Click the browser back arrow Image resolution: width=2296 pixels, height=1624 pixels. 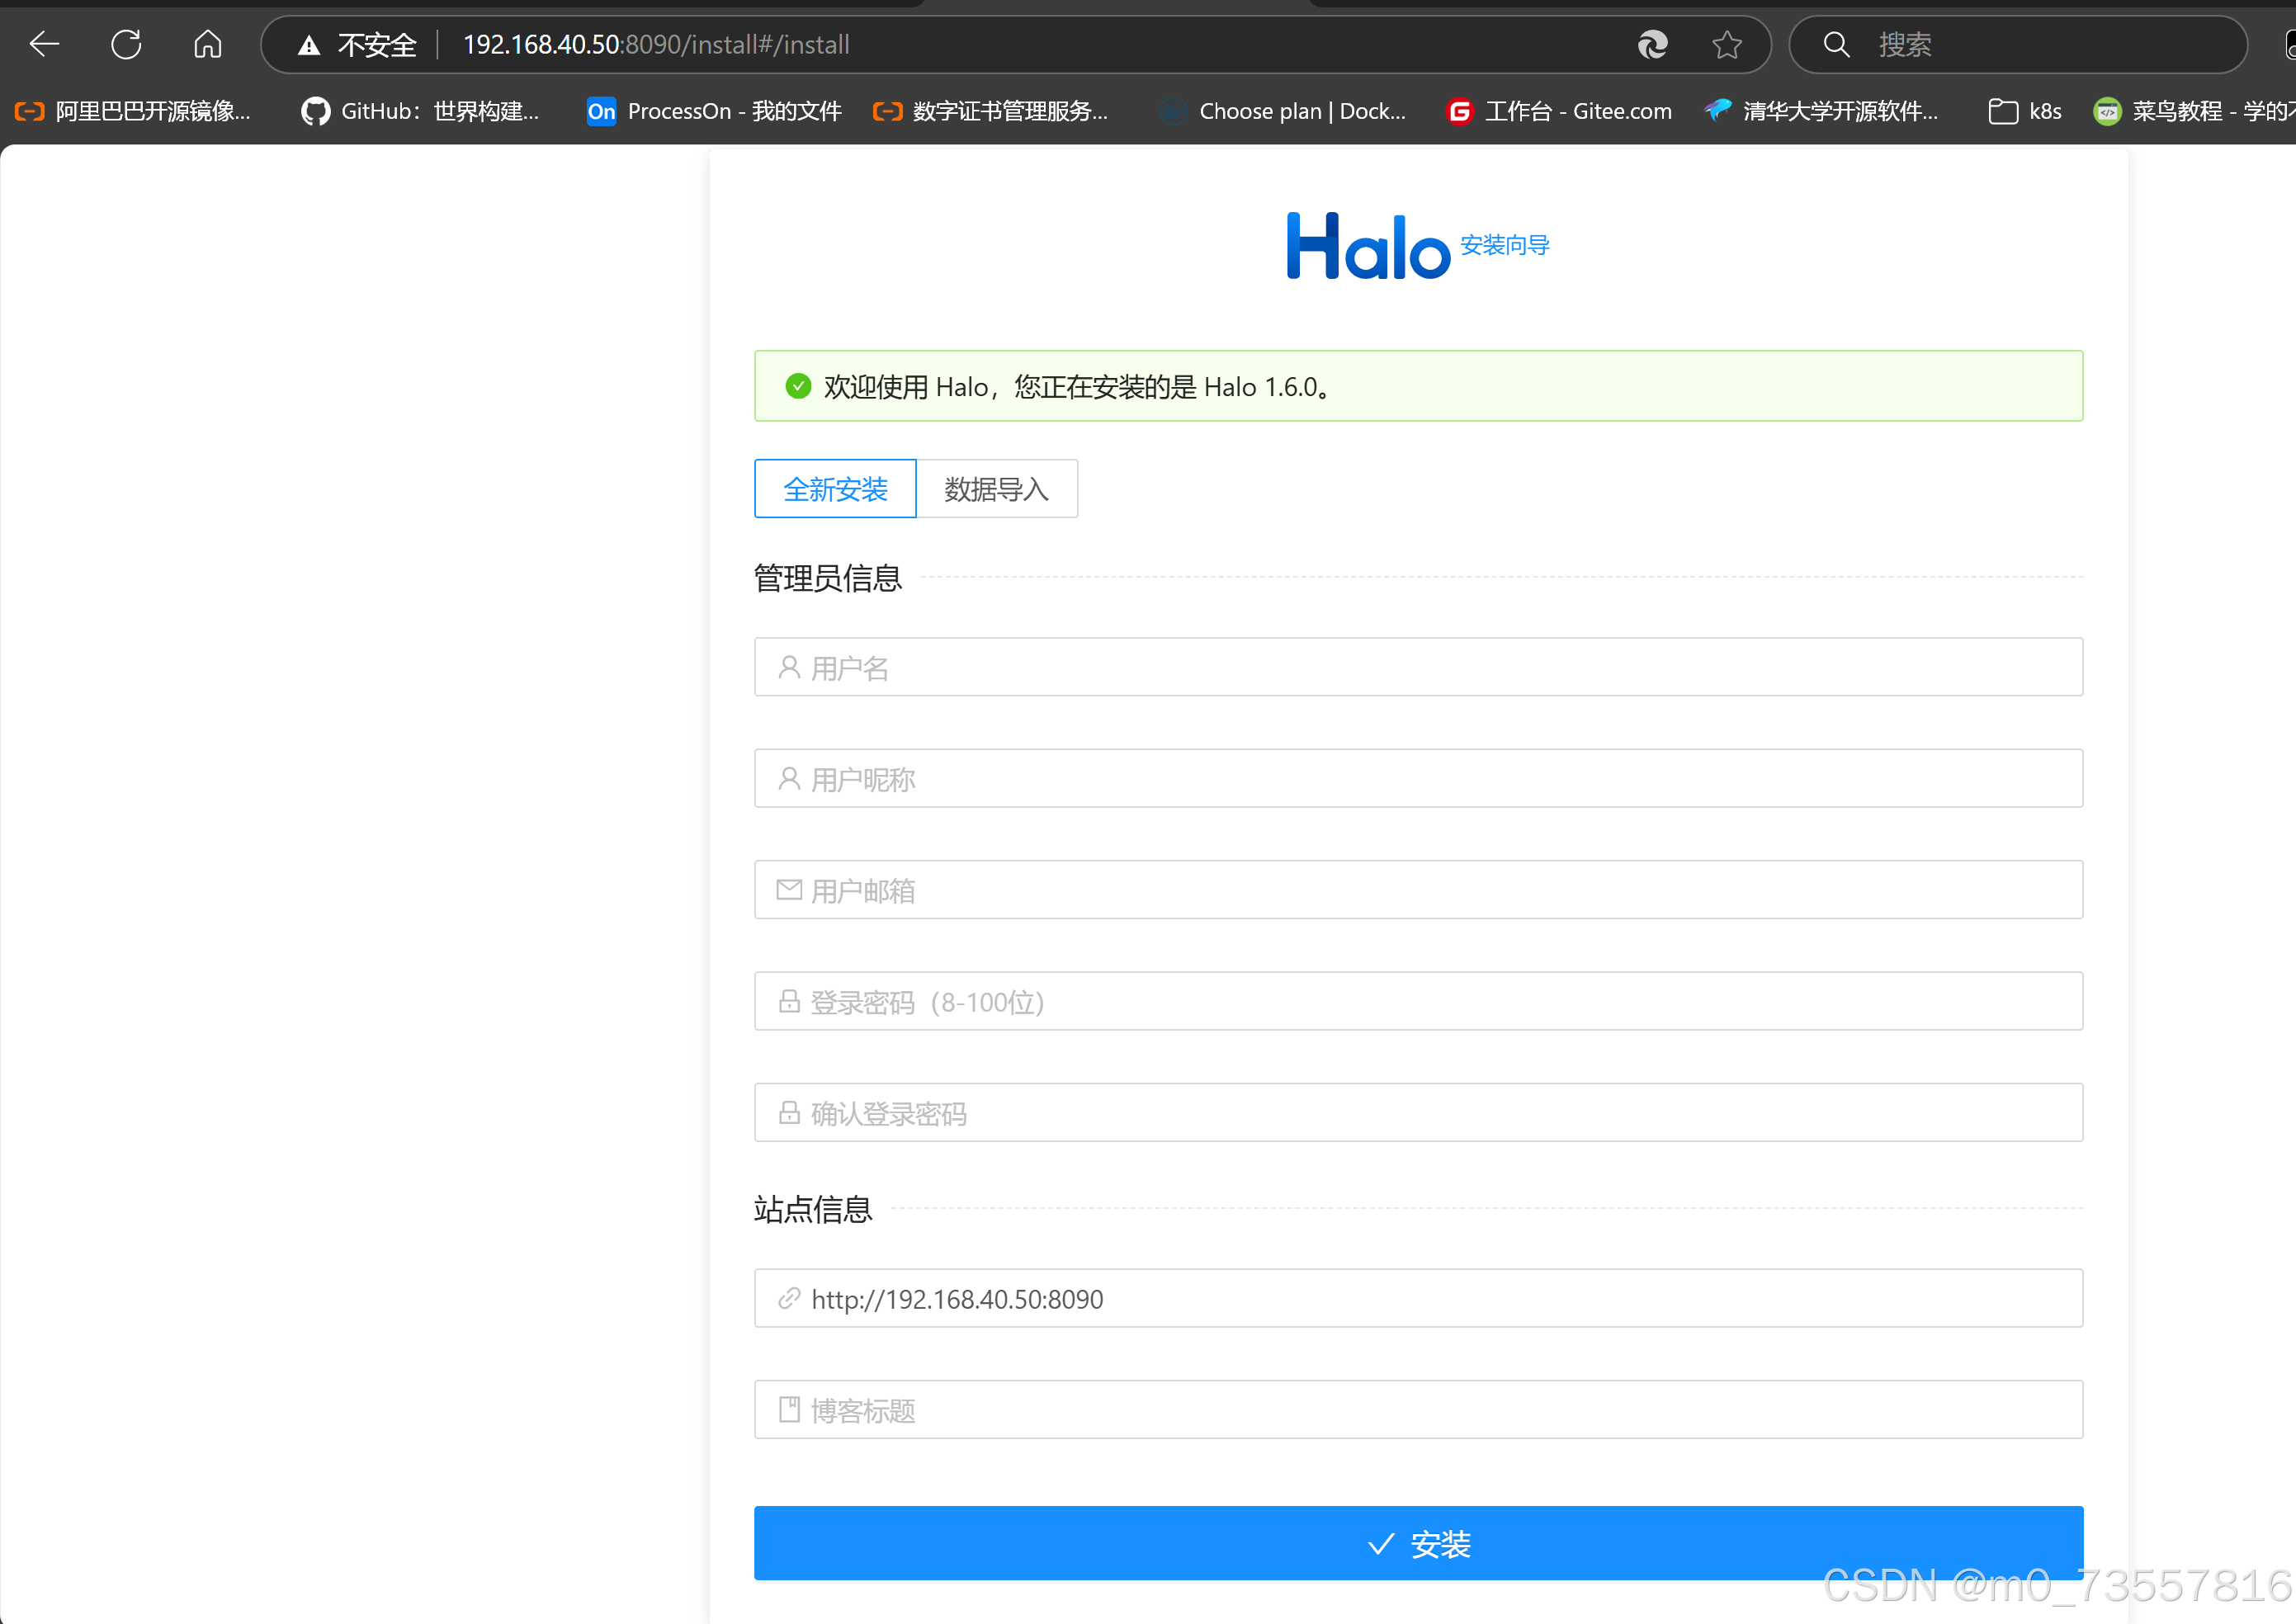(x=44, y=44)
